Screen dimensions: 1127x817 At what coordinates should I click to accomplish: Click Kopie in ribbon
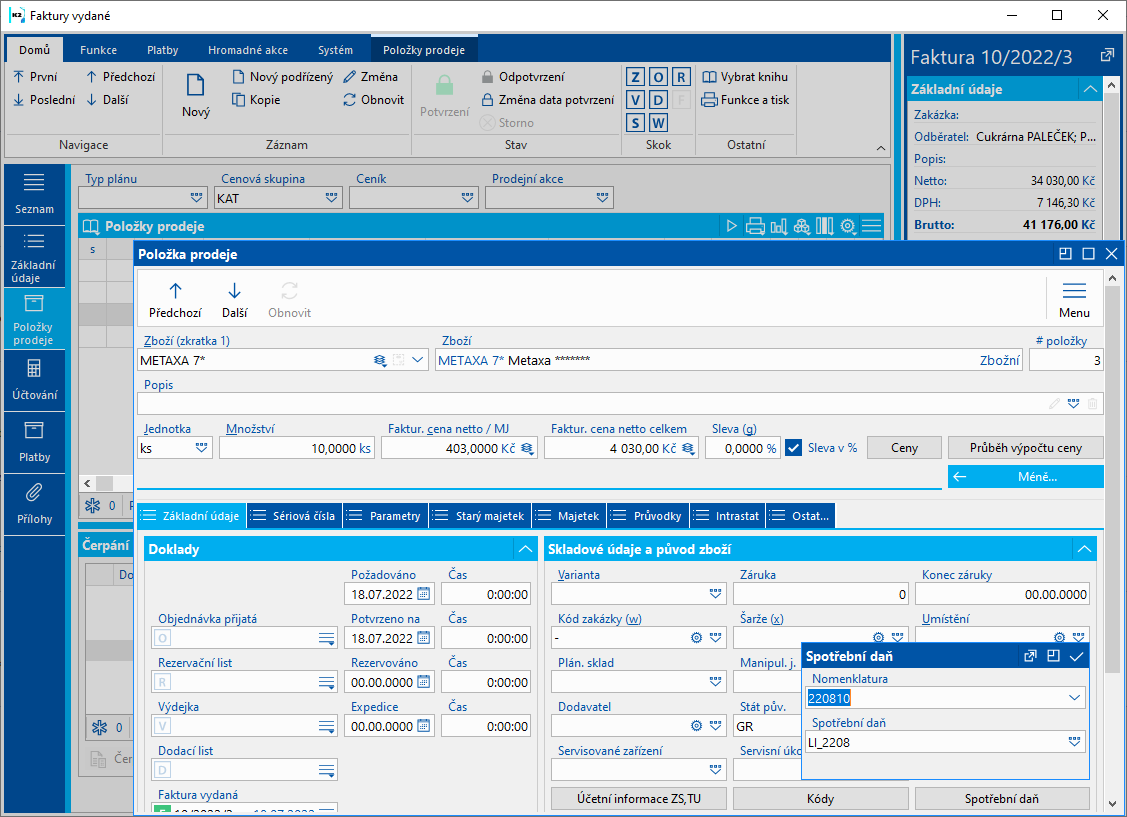[256, 100]
